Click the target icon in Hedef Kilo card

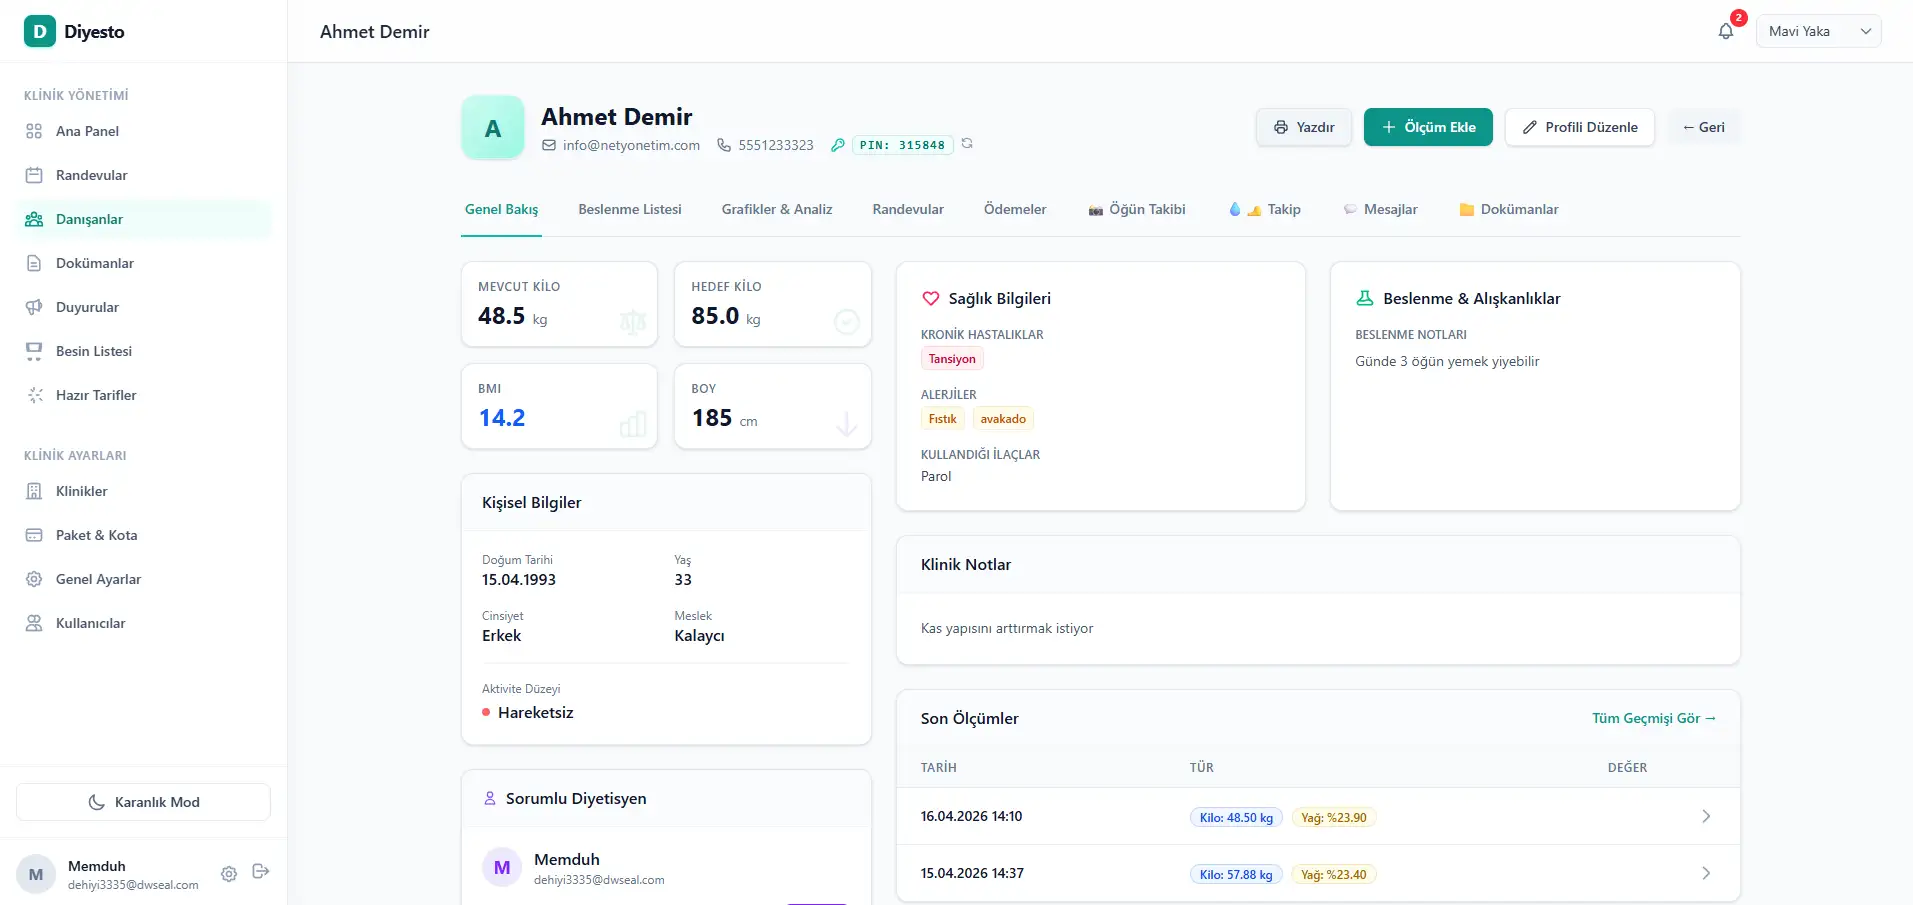tap(846, 322)
